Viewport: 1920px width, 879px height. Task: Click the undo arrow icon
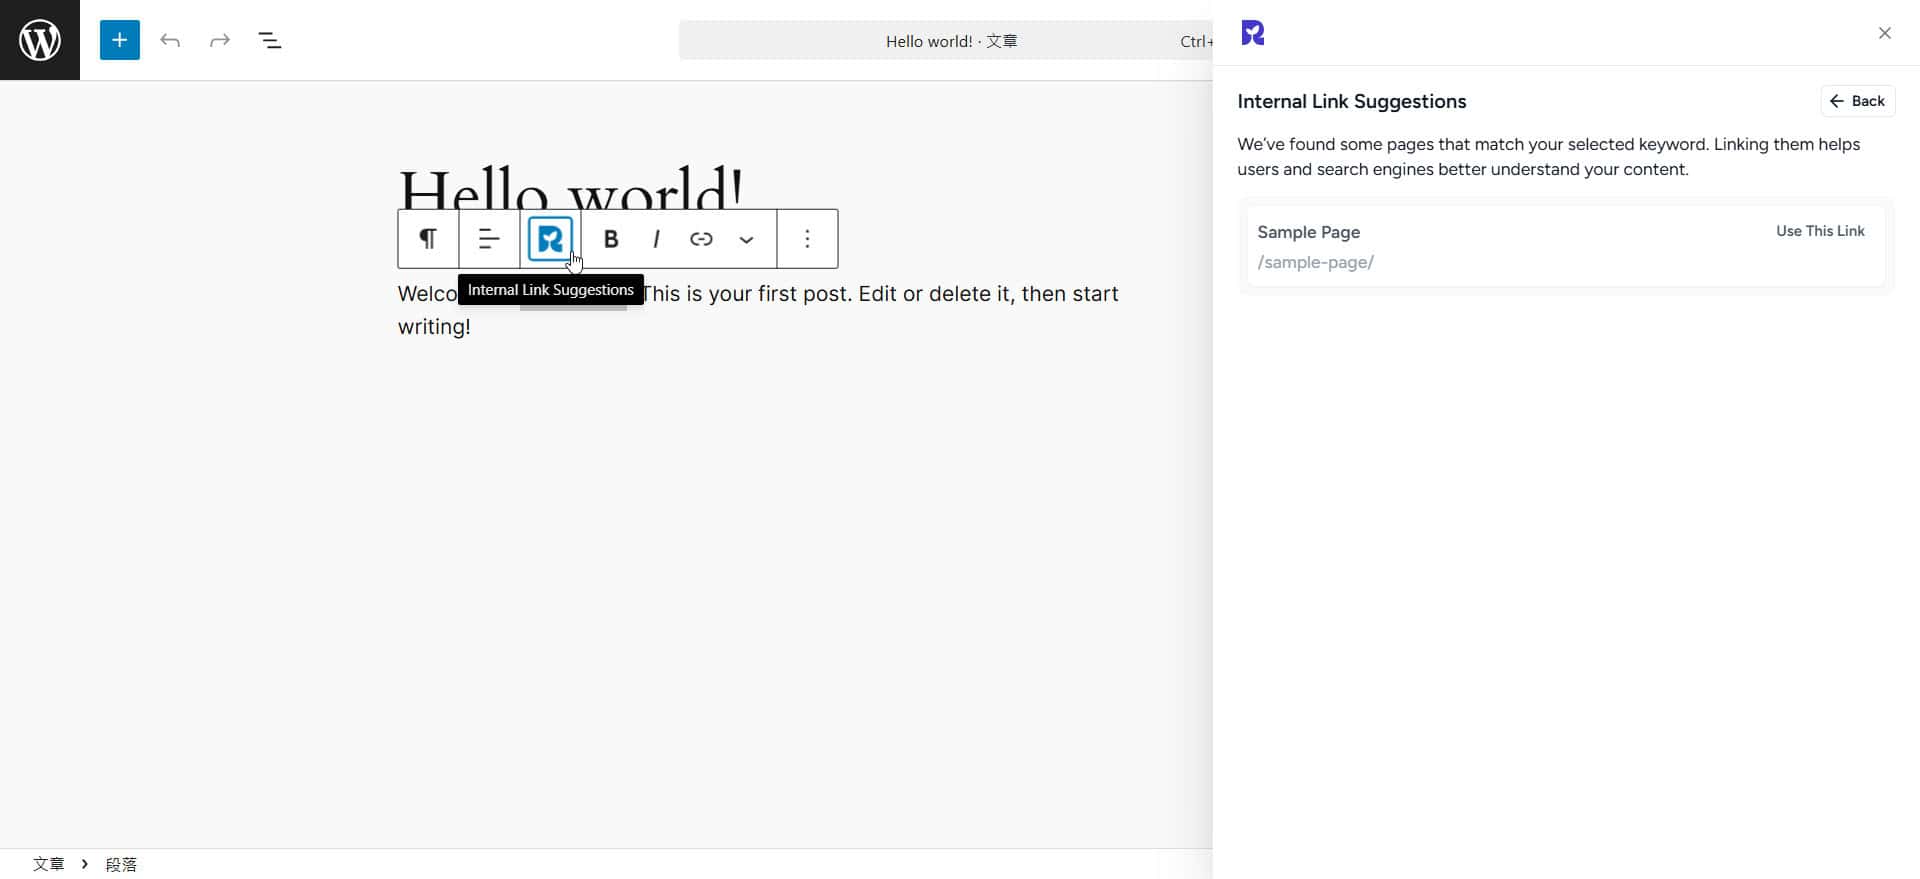[x=170, y=40]
